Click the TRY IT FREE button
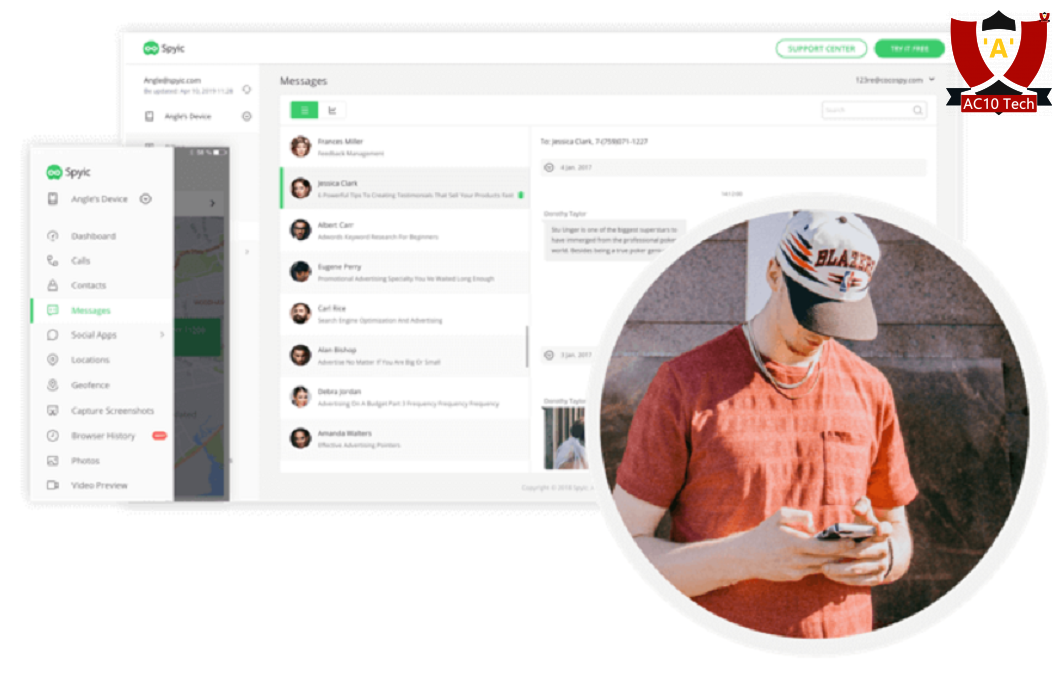This screenshot has width=1063, height=681. click(x=909, y=48)
